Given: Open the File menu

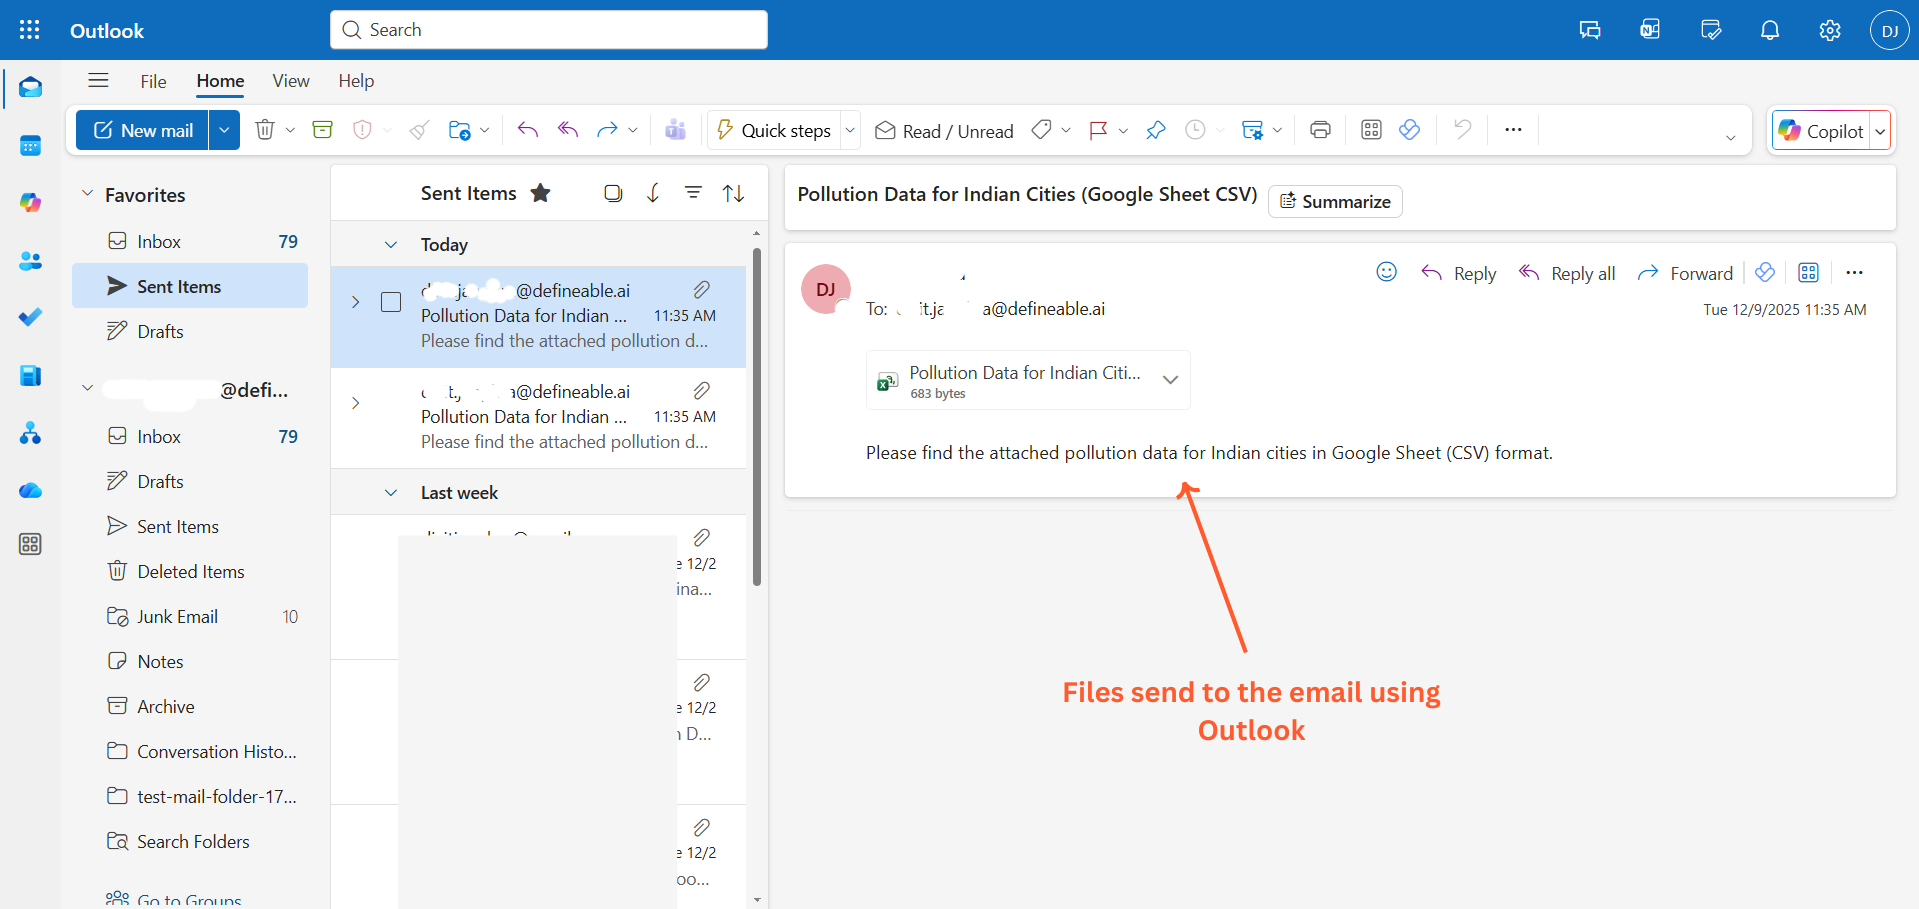Looking at the screenshot, I should click(x=153, y=81).
